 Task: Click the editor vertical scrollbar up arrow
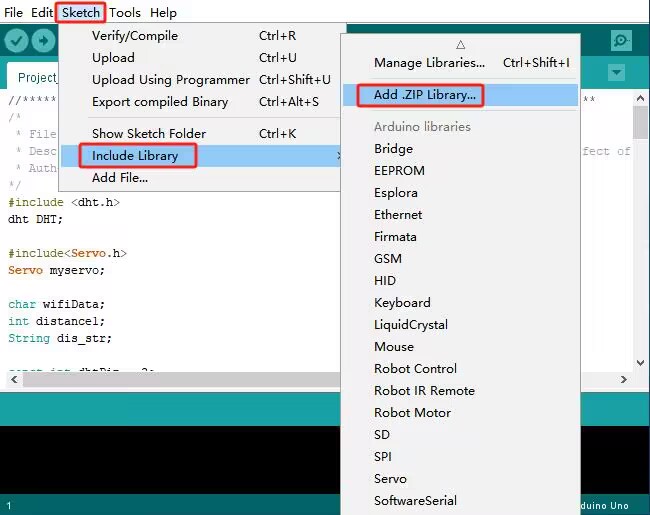pos(640,98)
